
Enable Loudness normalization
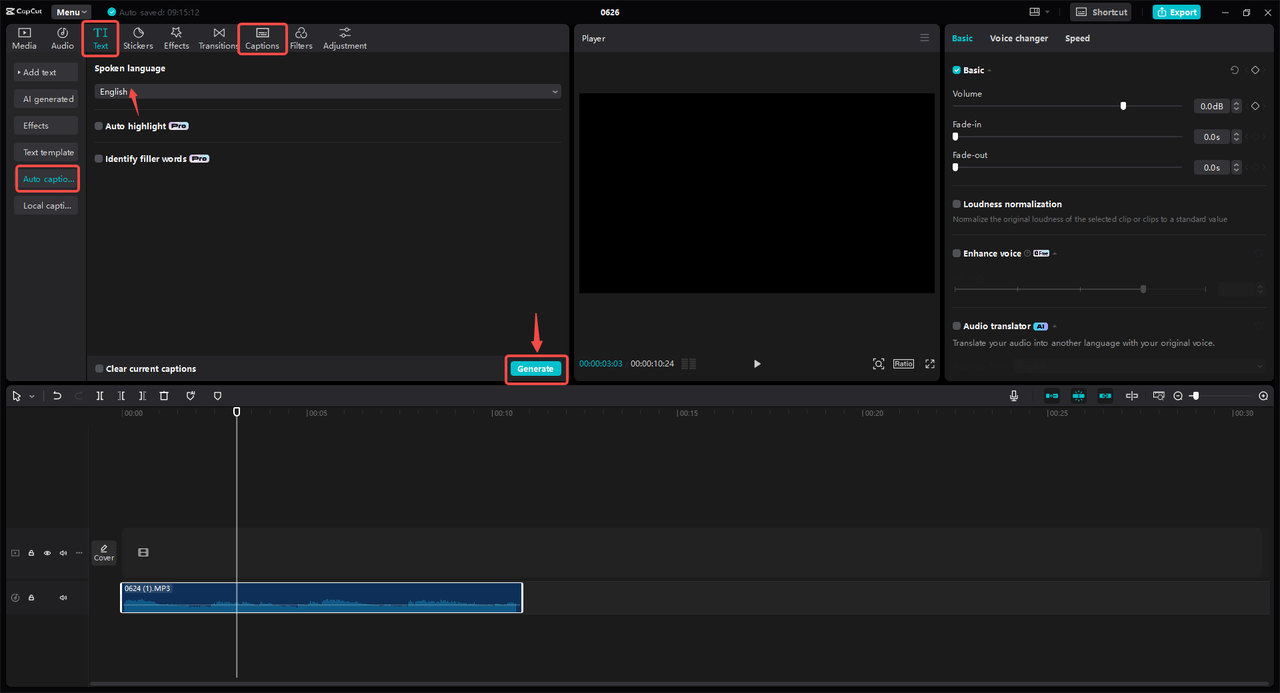point(957,204)
